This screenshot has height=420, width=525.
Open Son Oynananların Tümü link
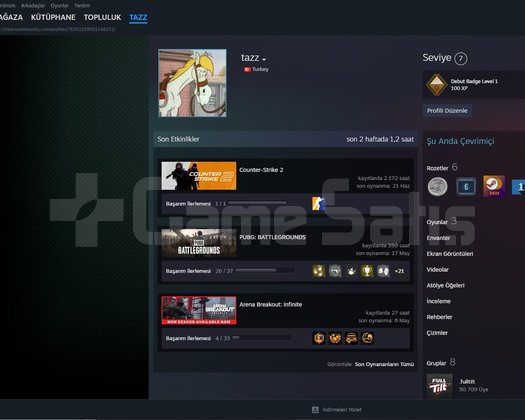pyautogui.click(x=384, y=364)
